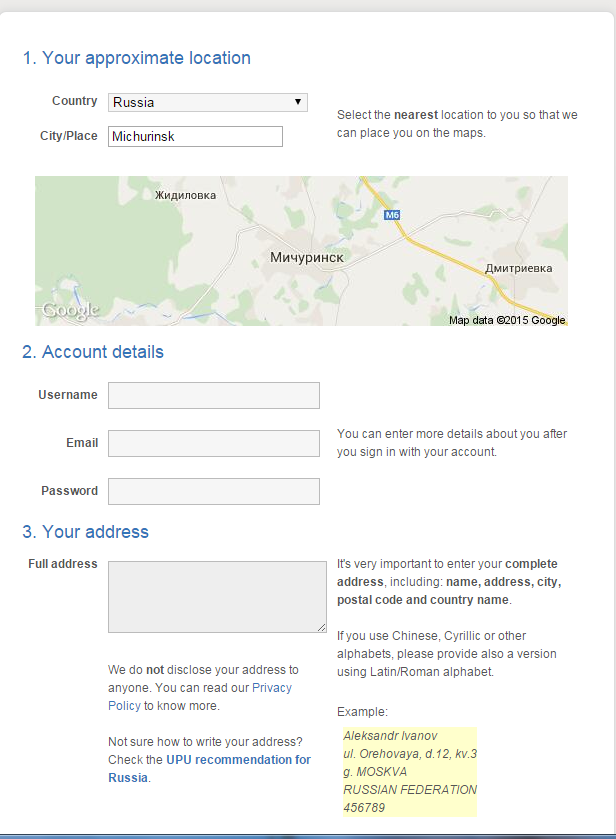616x839 pixels.
Task: Click the 'Your address' section heading
Action: 85,532
